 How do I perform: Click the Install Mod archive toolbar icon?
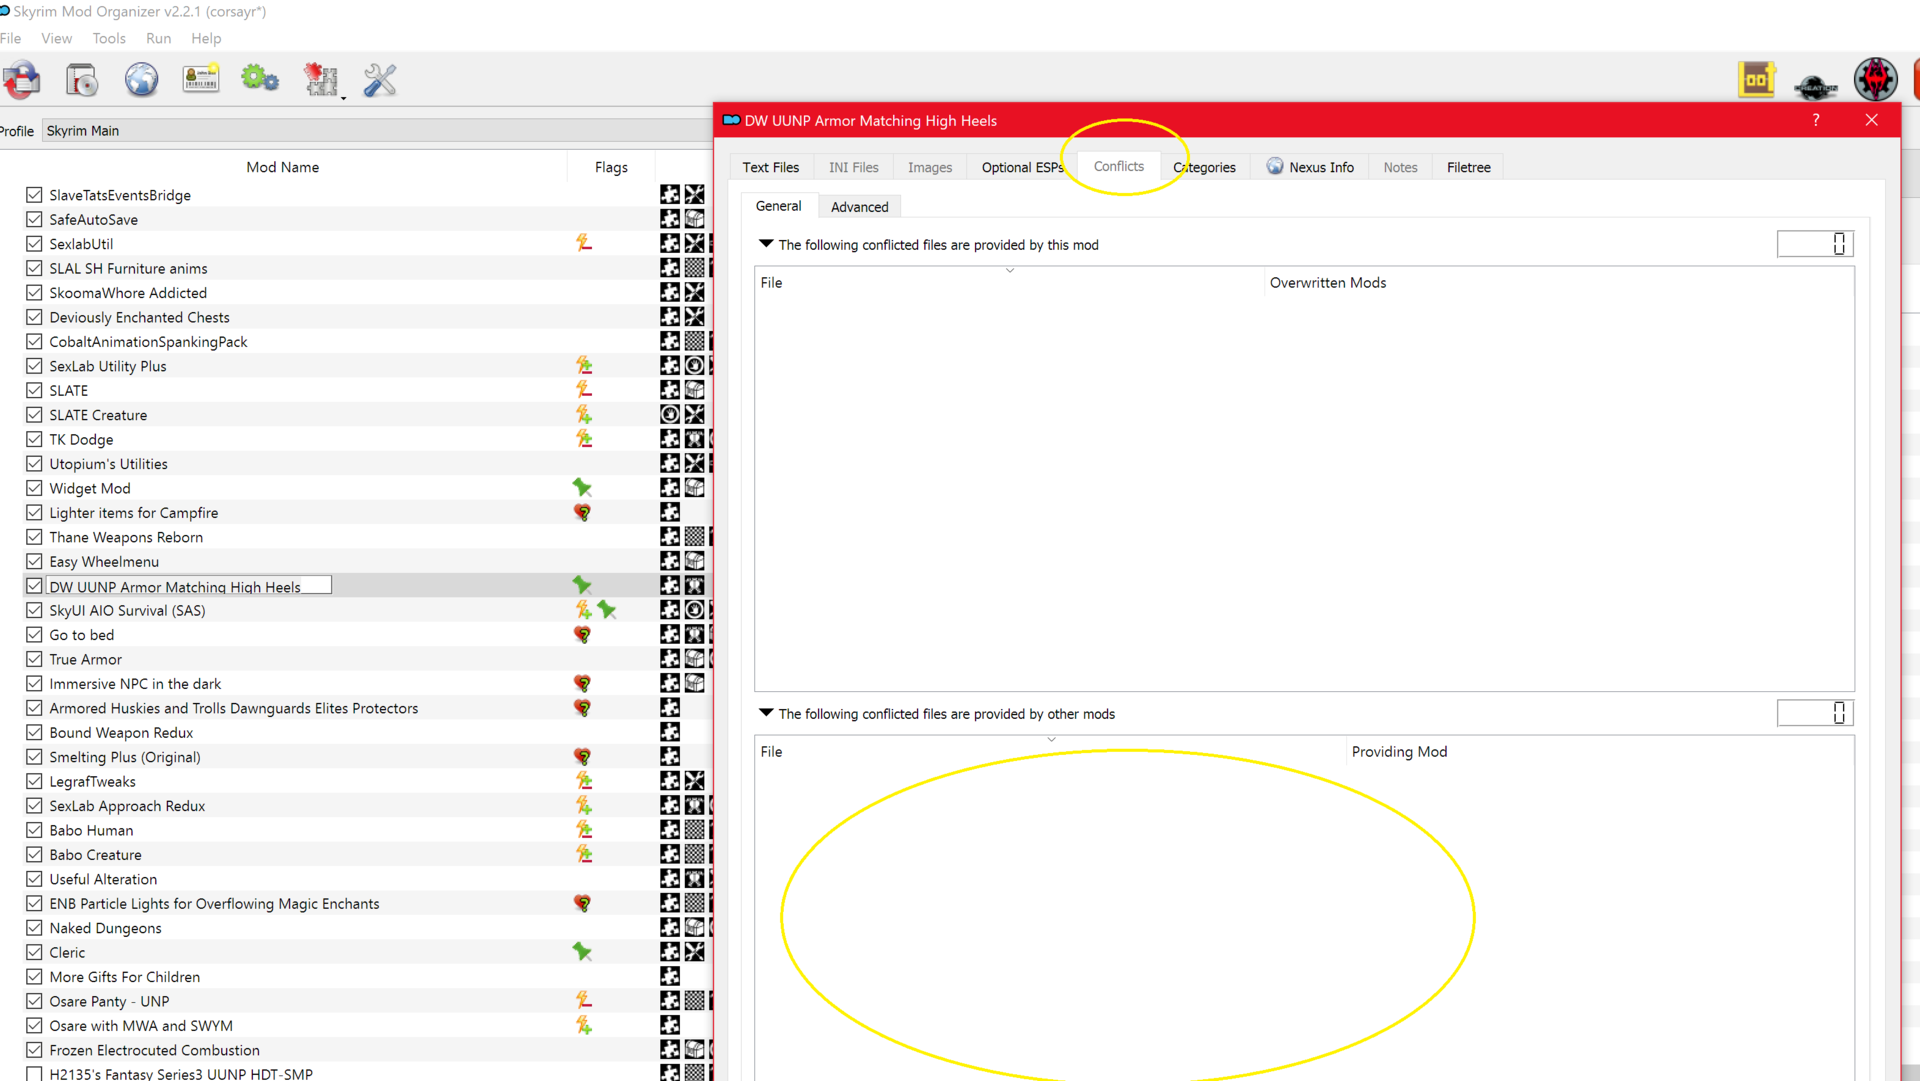[21, 80]
